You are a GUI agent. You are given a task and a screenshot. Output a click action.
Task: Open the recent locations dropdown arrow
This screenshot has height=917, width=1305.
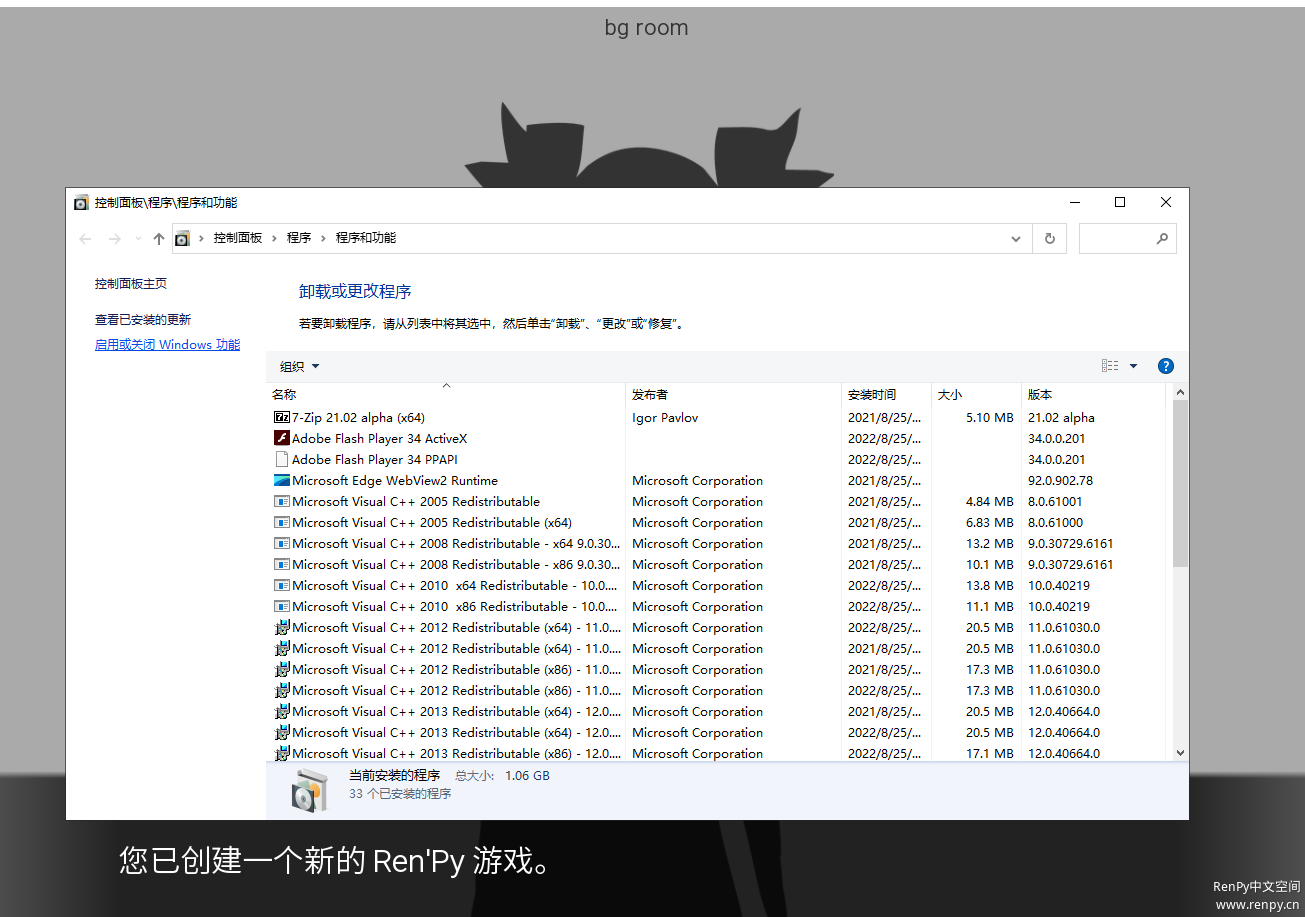coord(138,239)
